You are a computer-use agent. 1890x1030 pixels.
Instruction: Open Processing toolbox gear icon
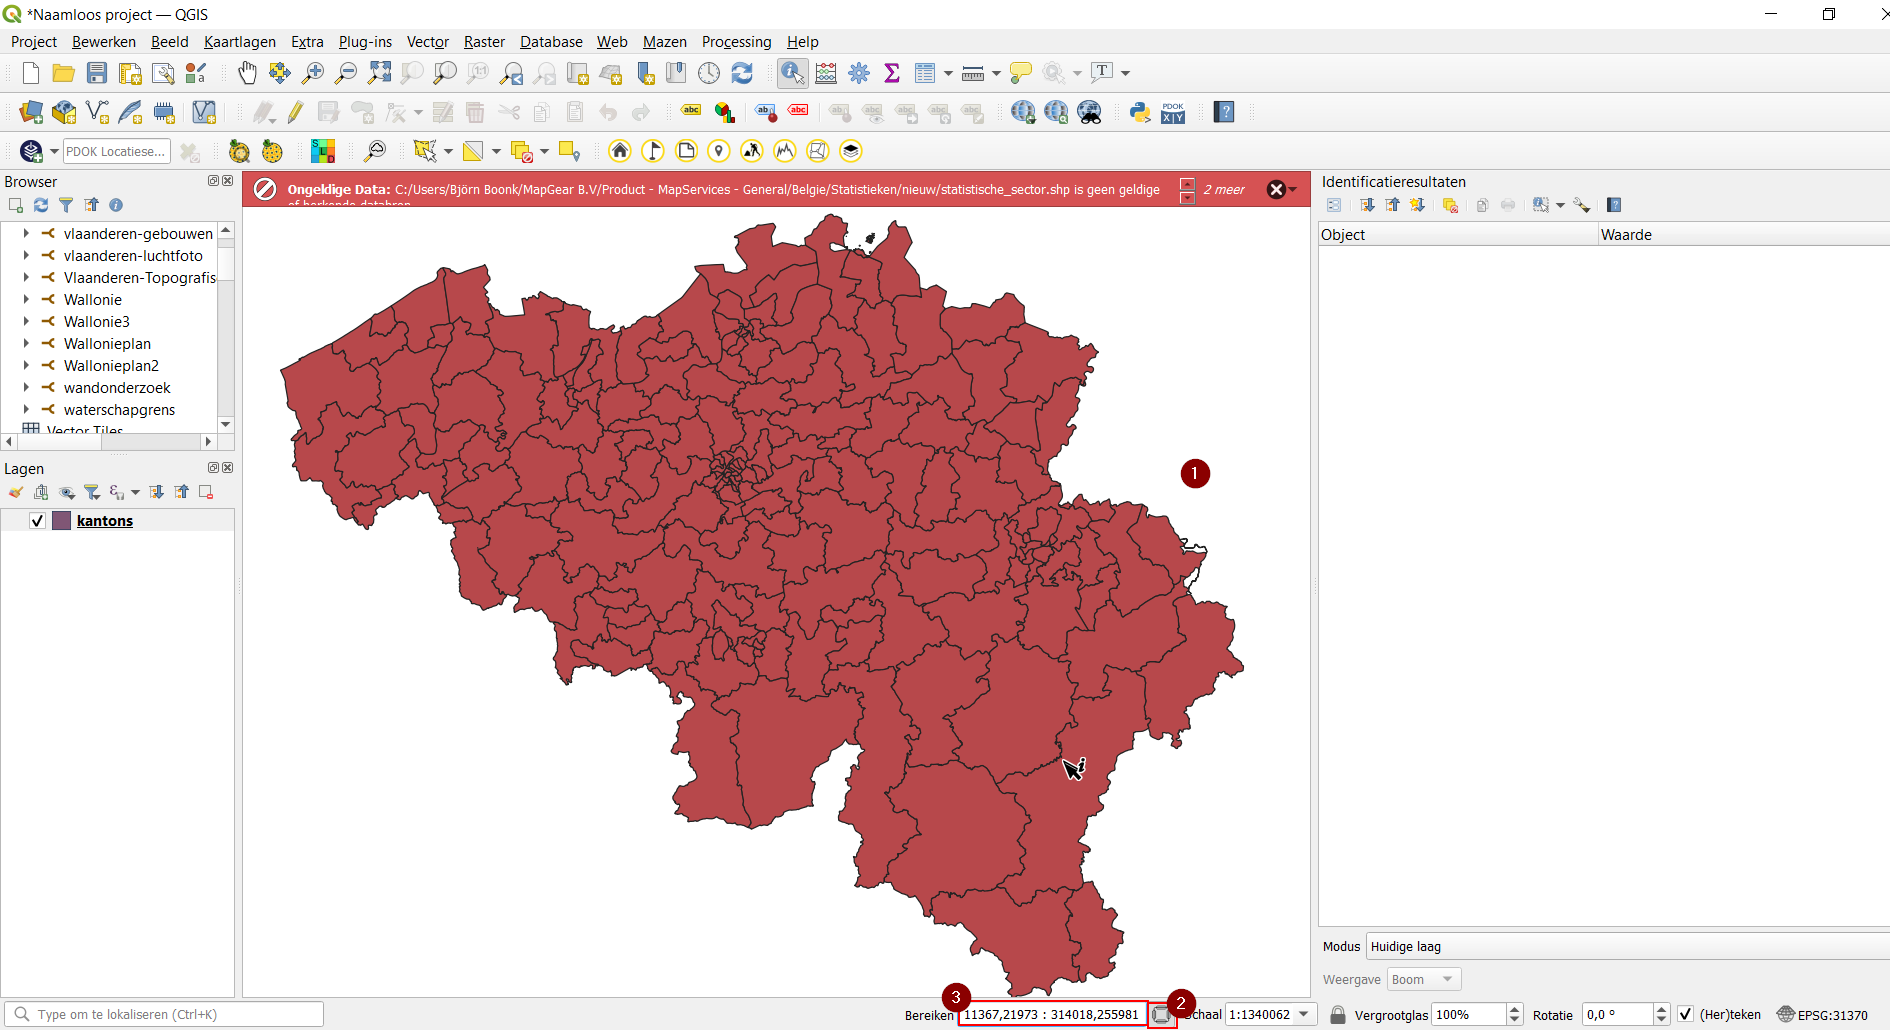tap(859, 73)
